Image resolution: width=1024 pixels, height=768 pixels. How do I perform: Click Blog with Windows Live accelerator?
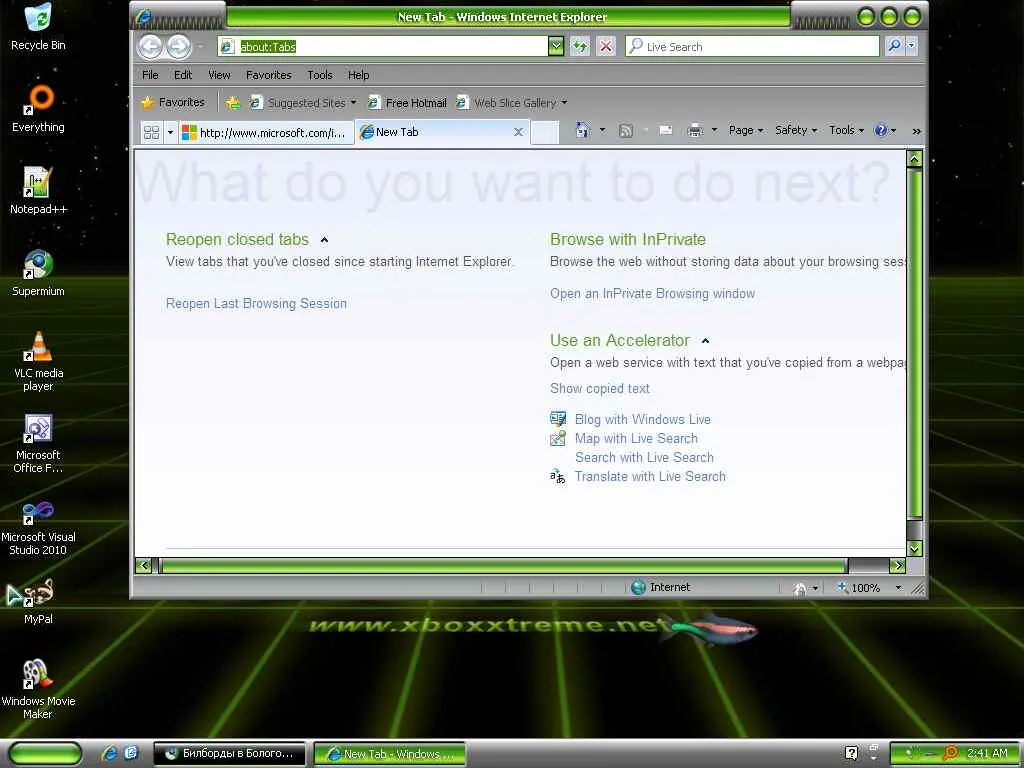643,419
